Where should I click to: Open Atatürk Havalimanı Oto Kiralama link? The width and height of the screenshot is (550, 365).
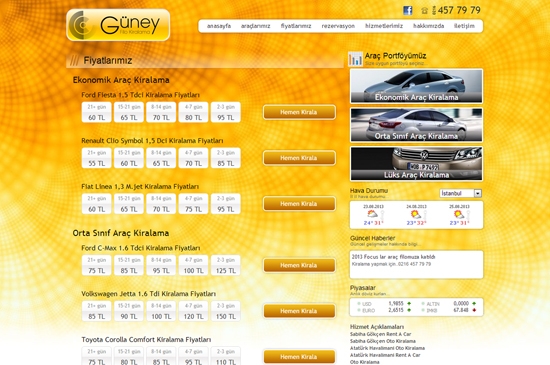click(x=387, y=348)
